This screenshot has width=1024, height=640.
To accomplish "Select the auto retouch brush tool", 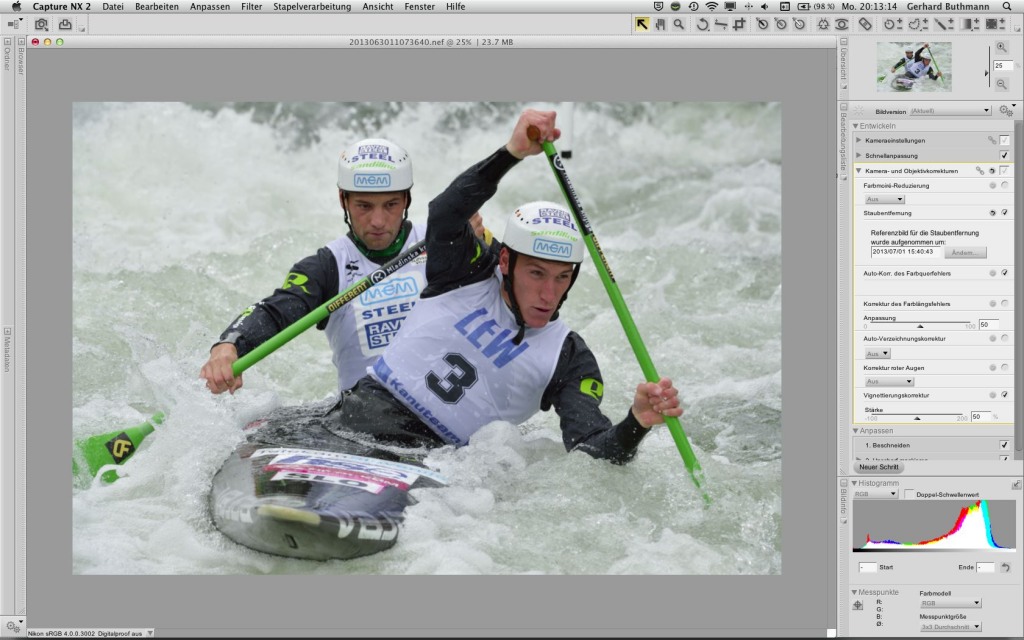I will pyautogui.click(x=865, y=24).
